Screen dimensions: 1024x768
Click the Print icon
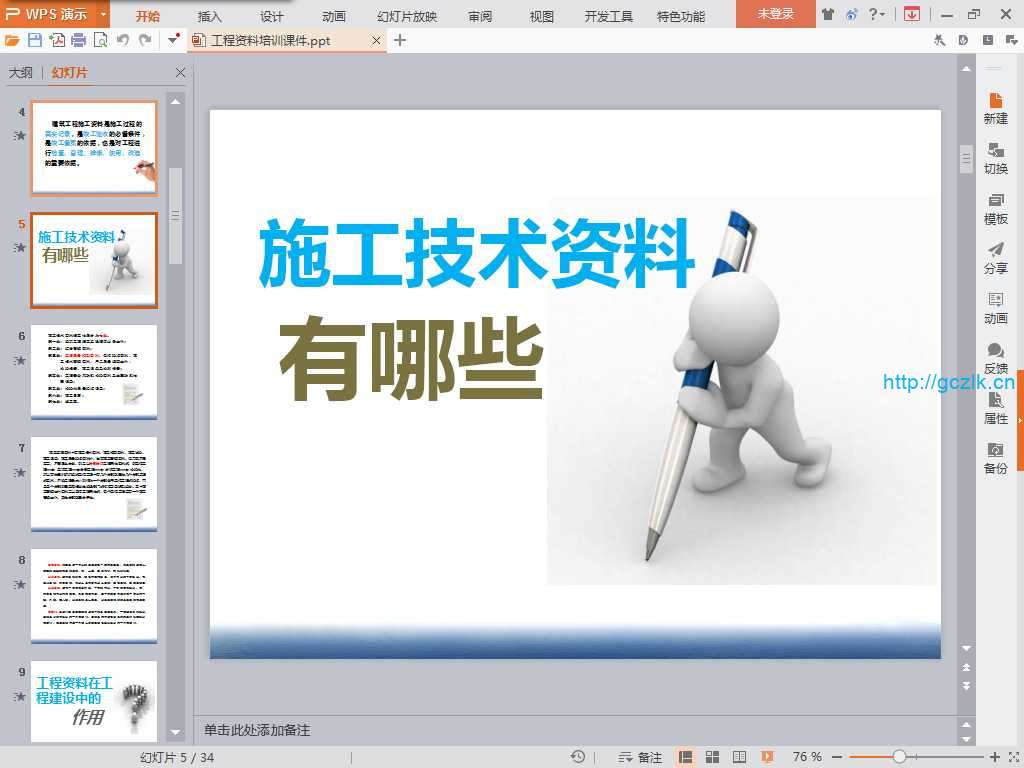click(78, 40)
